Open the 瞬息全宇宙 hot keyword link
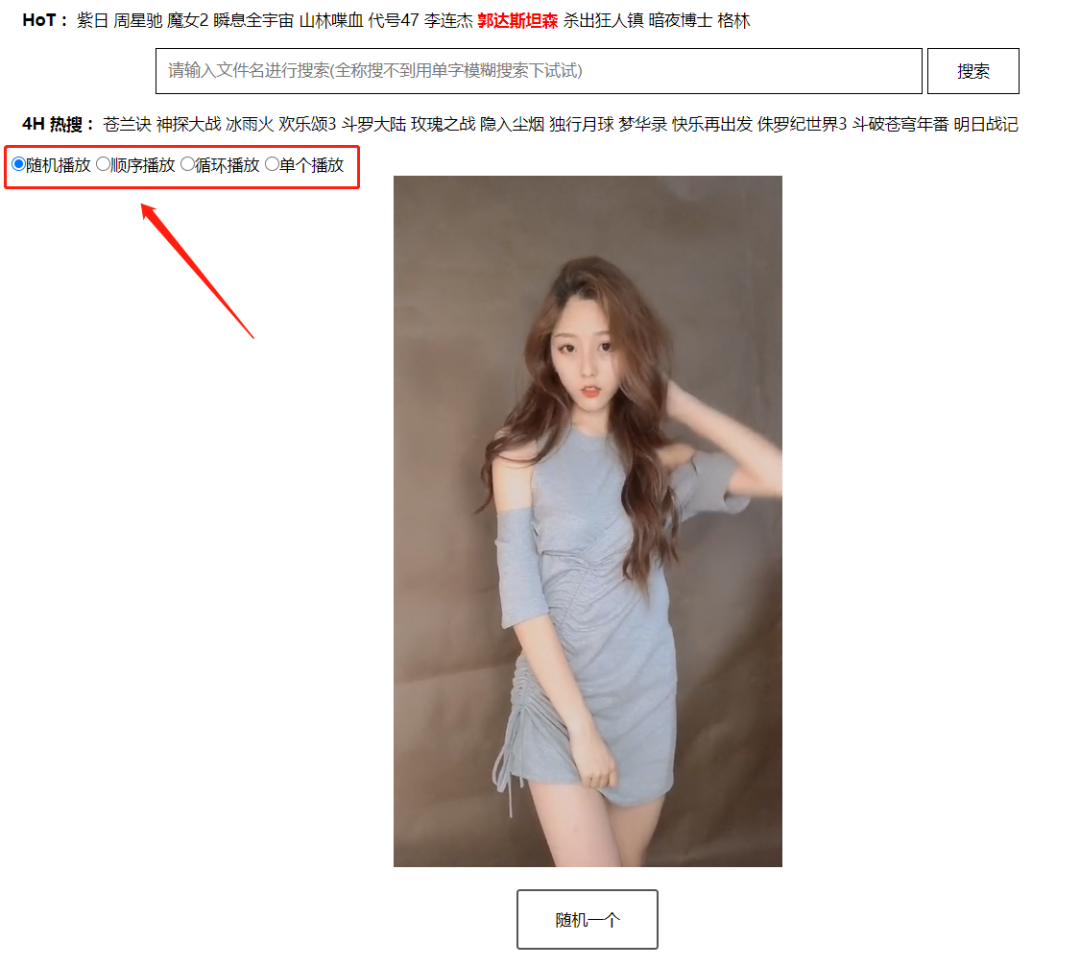 point(253,21)
